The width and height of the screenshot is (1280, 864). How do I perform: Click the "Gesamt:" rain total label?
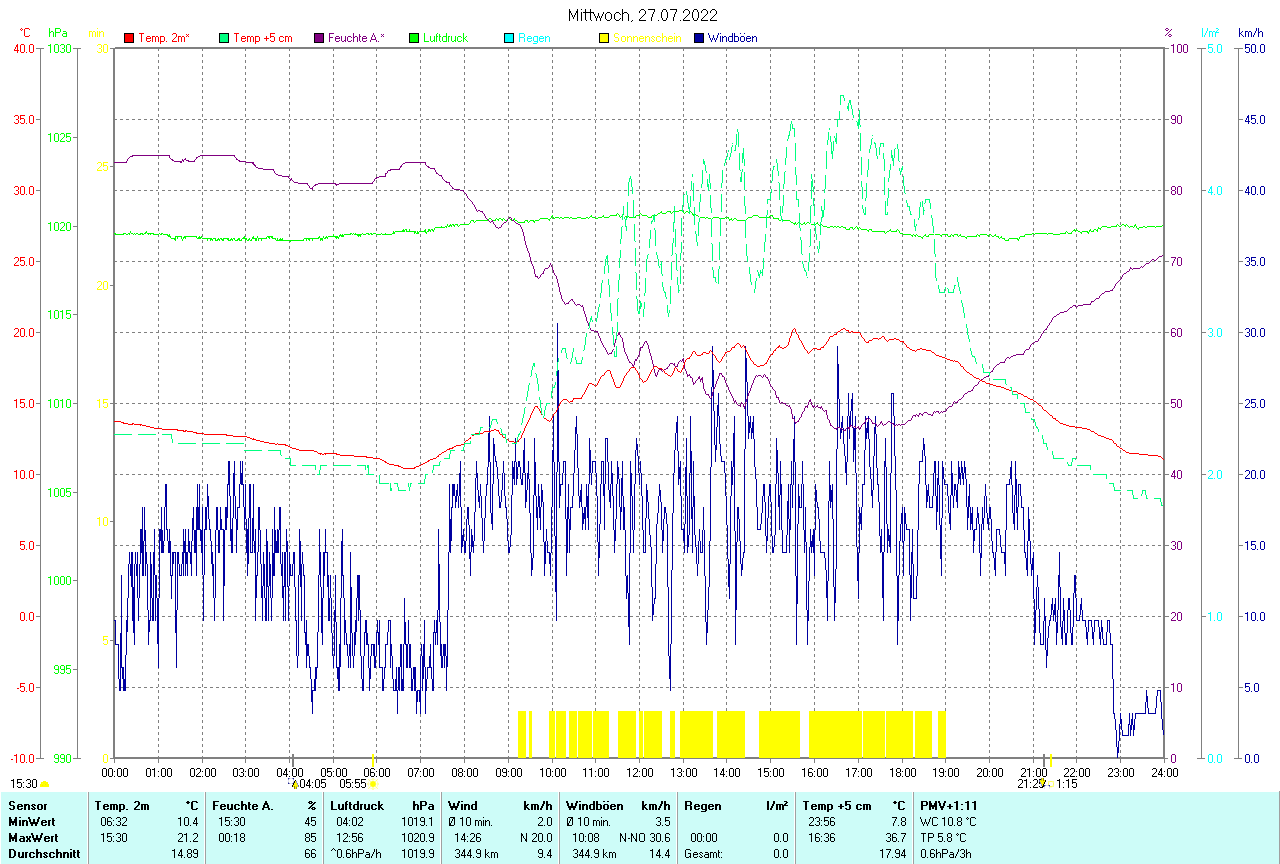(x=704, y=854)
